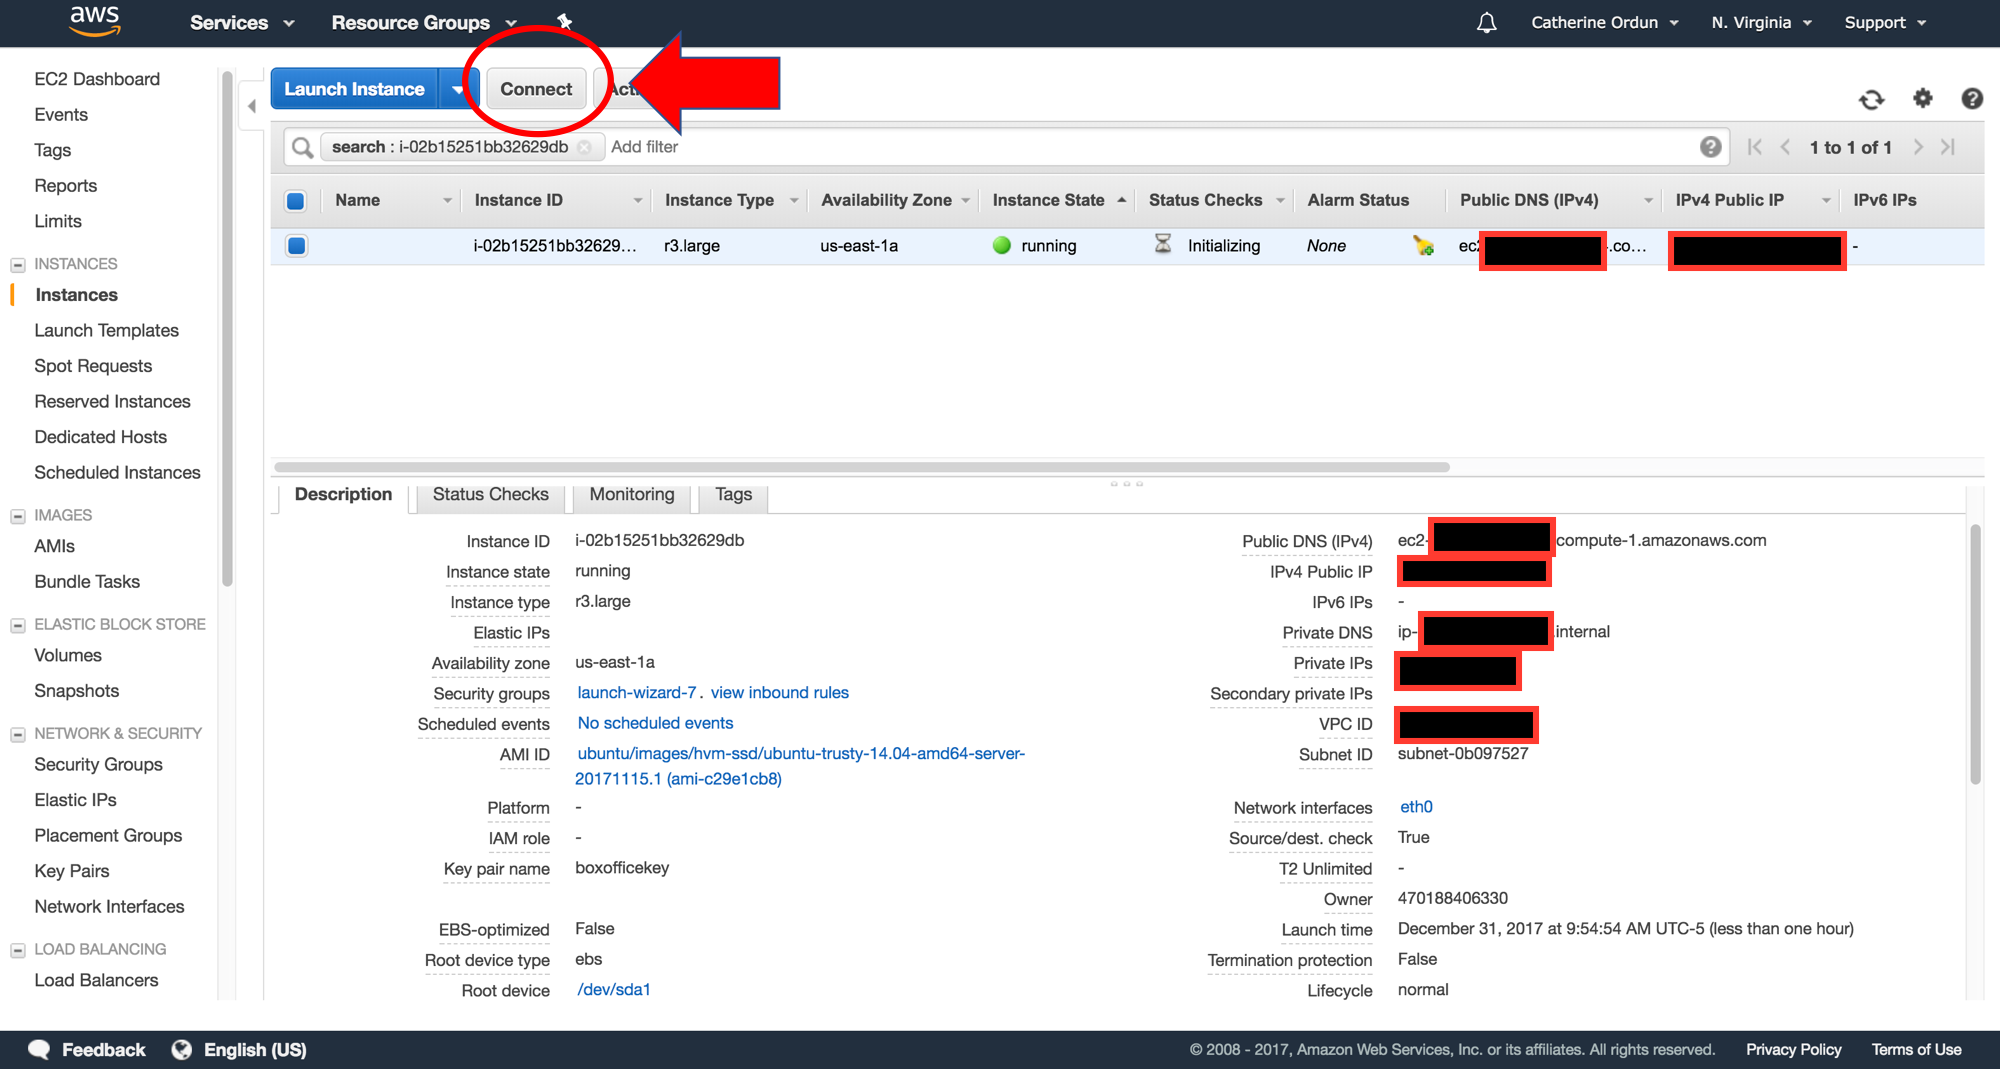
Task: Open the Terms of Use footer link
Action: pos(1916,1050)
